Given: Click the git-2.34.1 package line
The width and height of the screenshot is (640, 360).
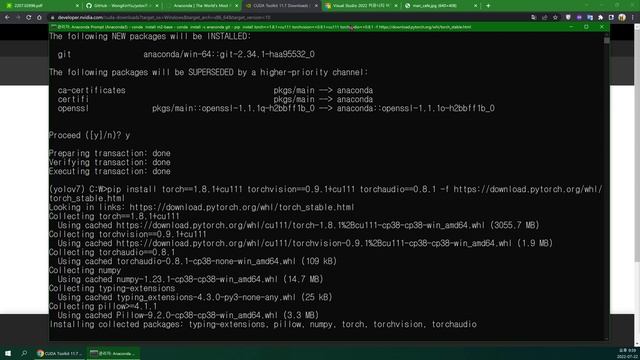Looking at the screenshot, I should click(186, 54).
